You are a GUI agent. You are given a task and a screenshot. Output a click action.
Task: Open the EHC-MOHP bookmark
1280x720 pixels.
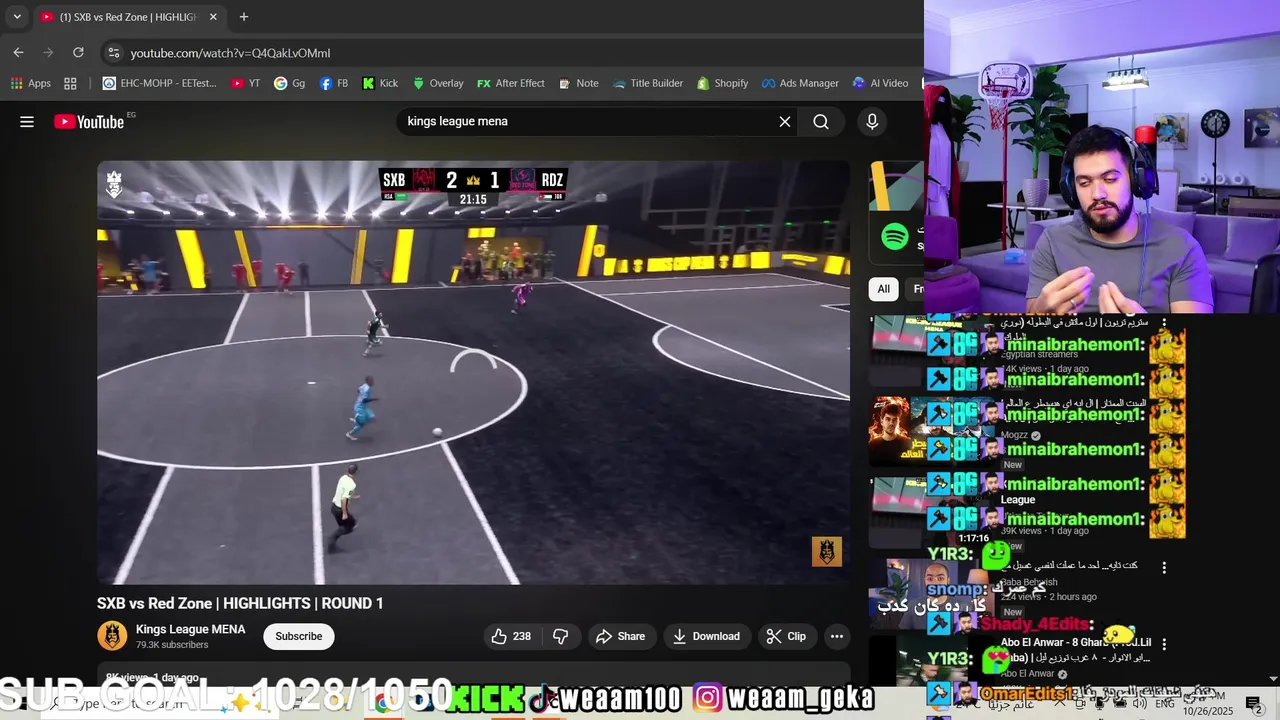point(159,83)
